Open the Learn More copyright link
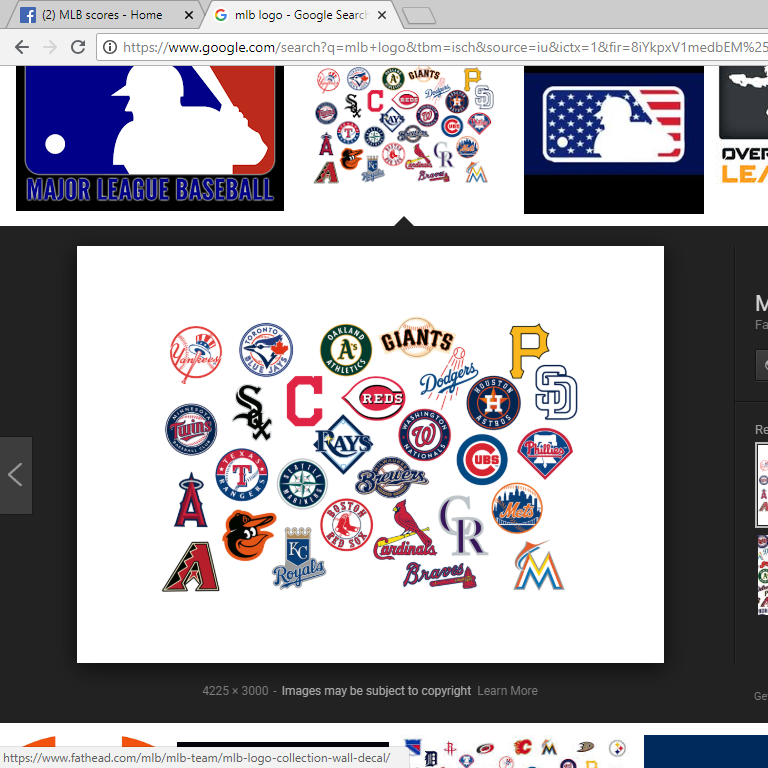Viewport: 768px width, 768px height. pos(507,691)
